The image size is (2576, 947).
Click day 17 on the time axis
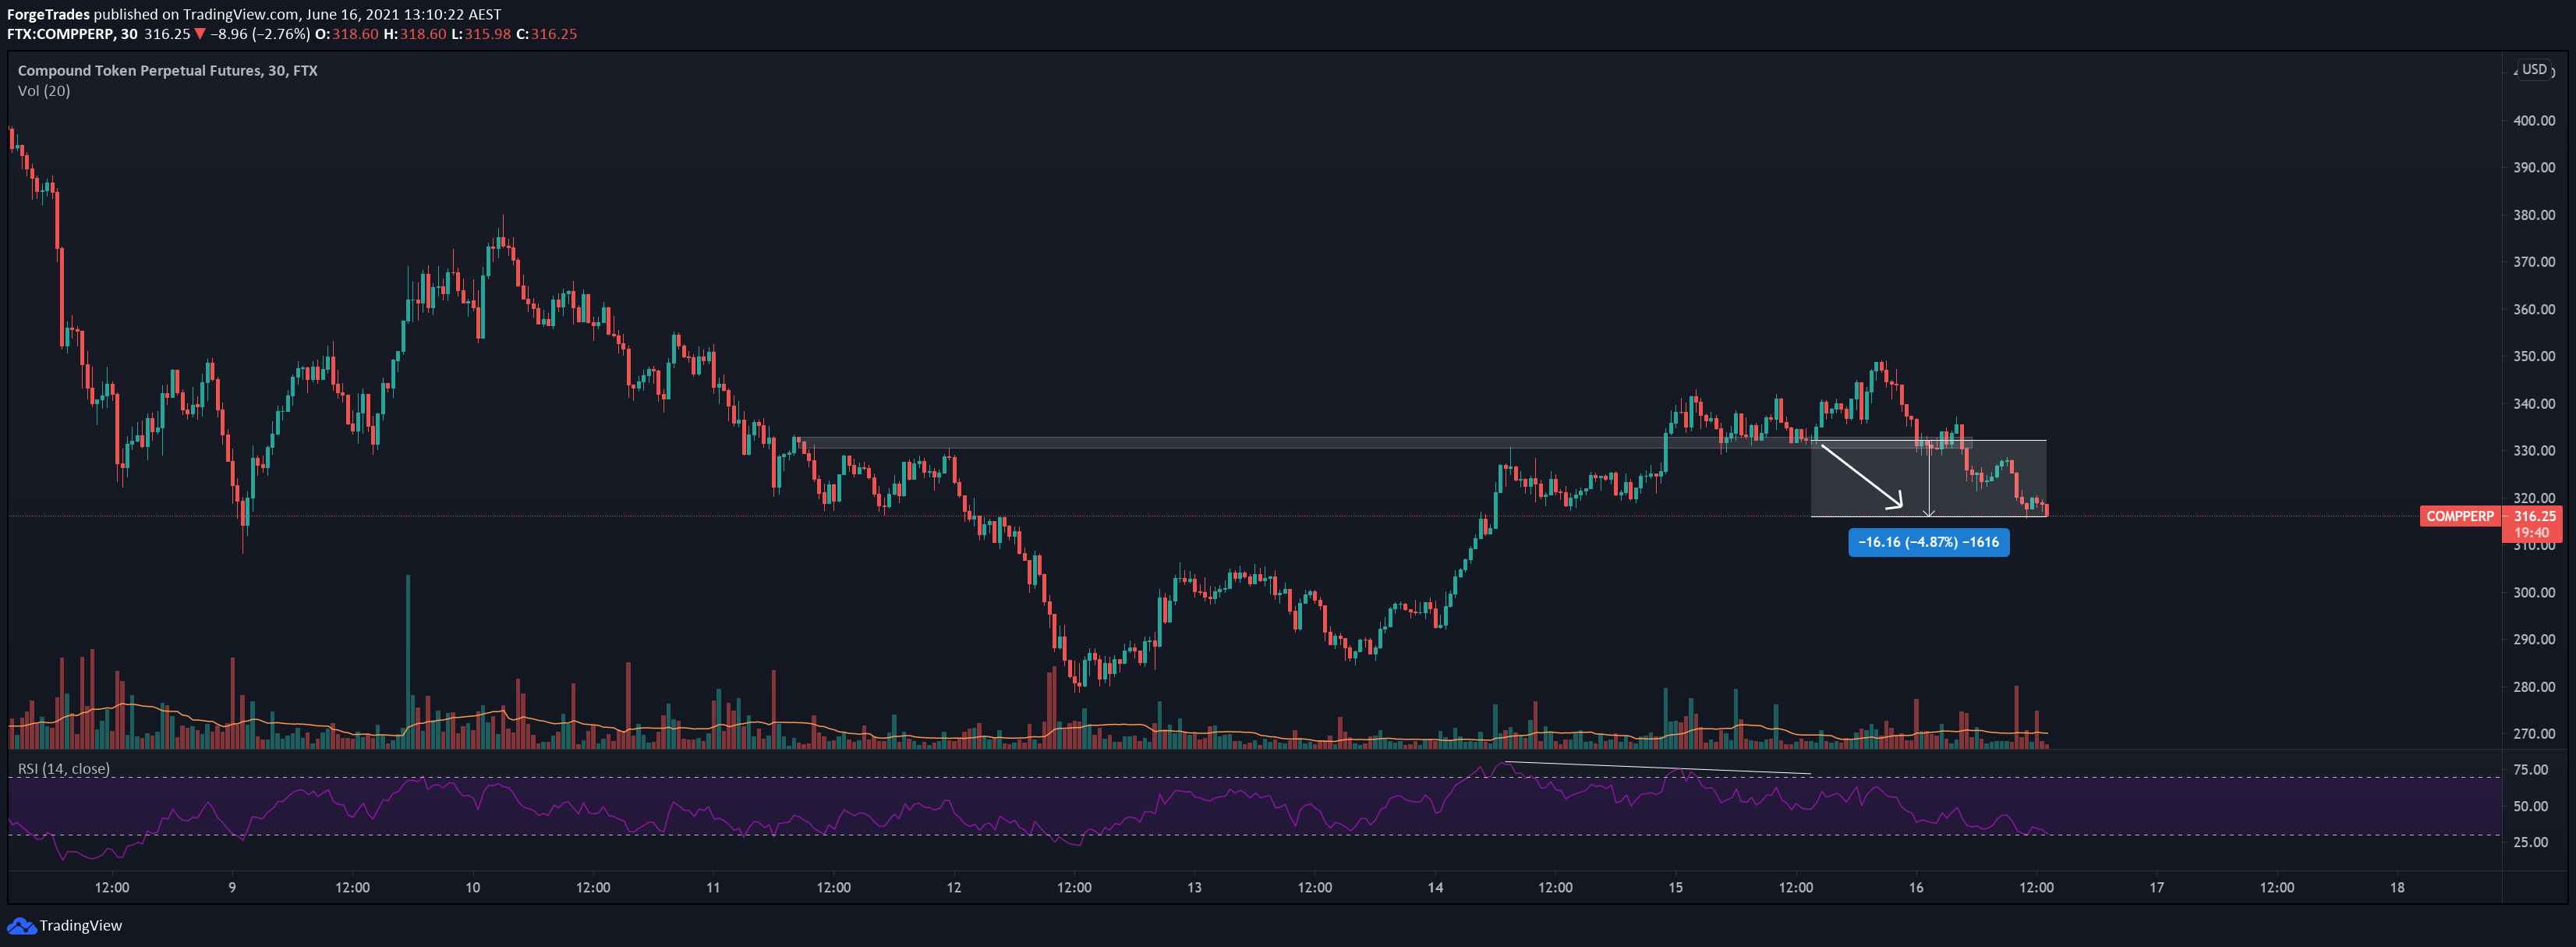2157,888
